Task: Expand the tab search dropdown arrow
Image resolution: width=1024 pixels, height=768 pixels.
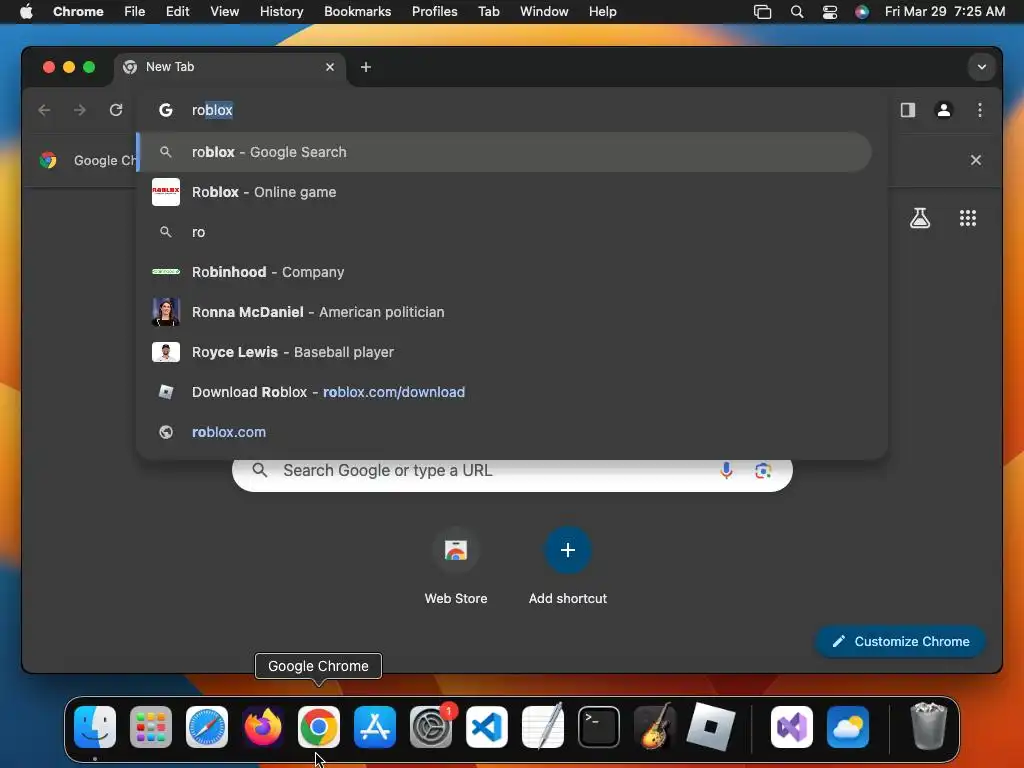Action: click(982, 67)
